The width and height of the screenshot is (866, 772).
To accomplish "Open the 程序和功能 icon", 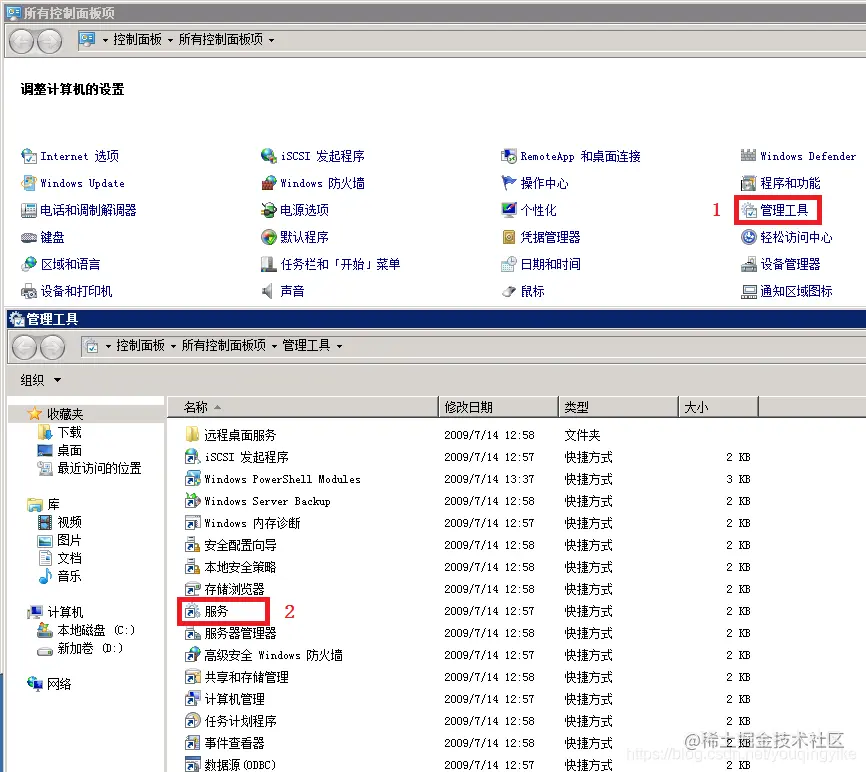I will (748, 183).
